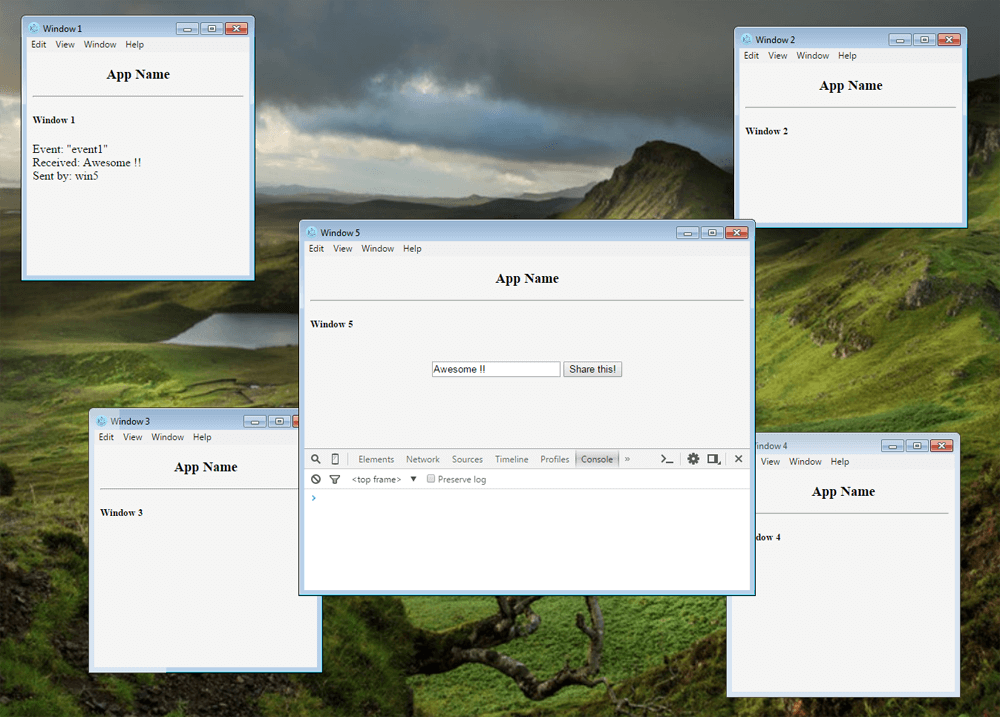Click the Window 2 title bar app icon
This screenshot has height=717, width=1000.
coord(747,39)
